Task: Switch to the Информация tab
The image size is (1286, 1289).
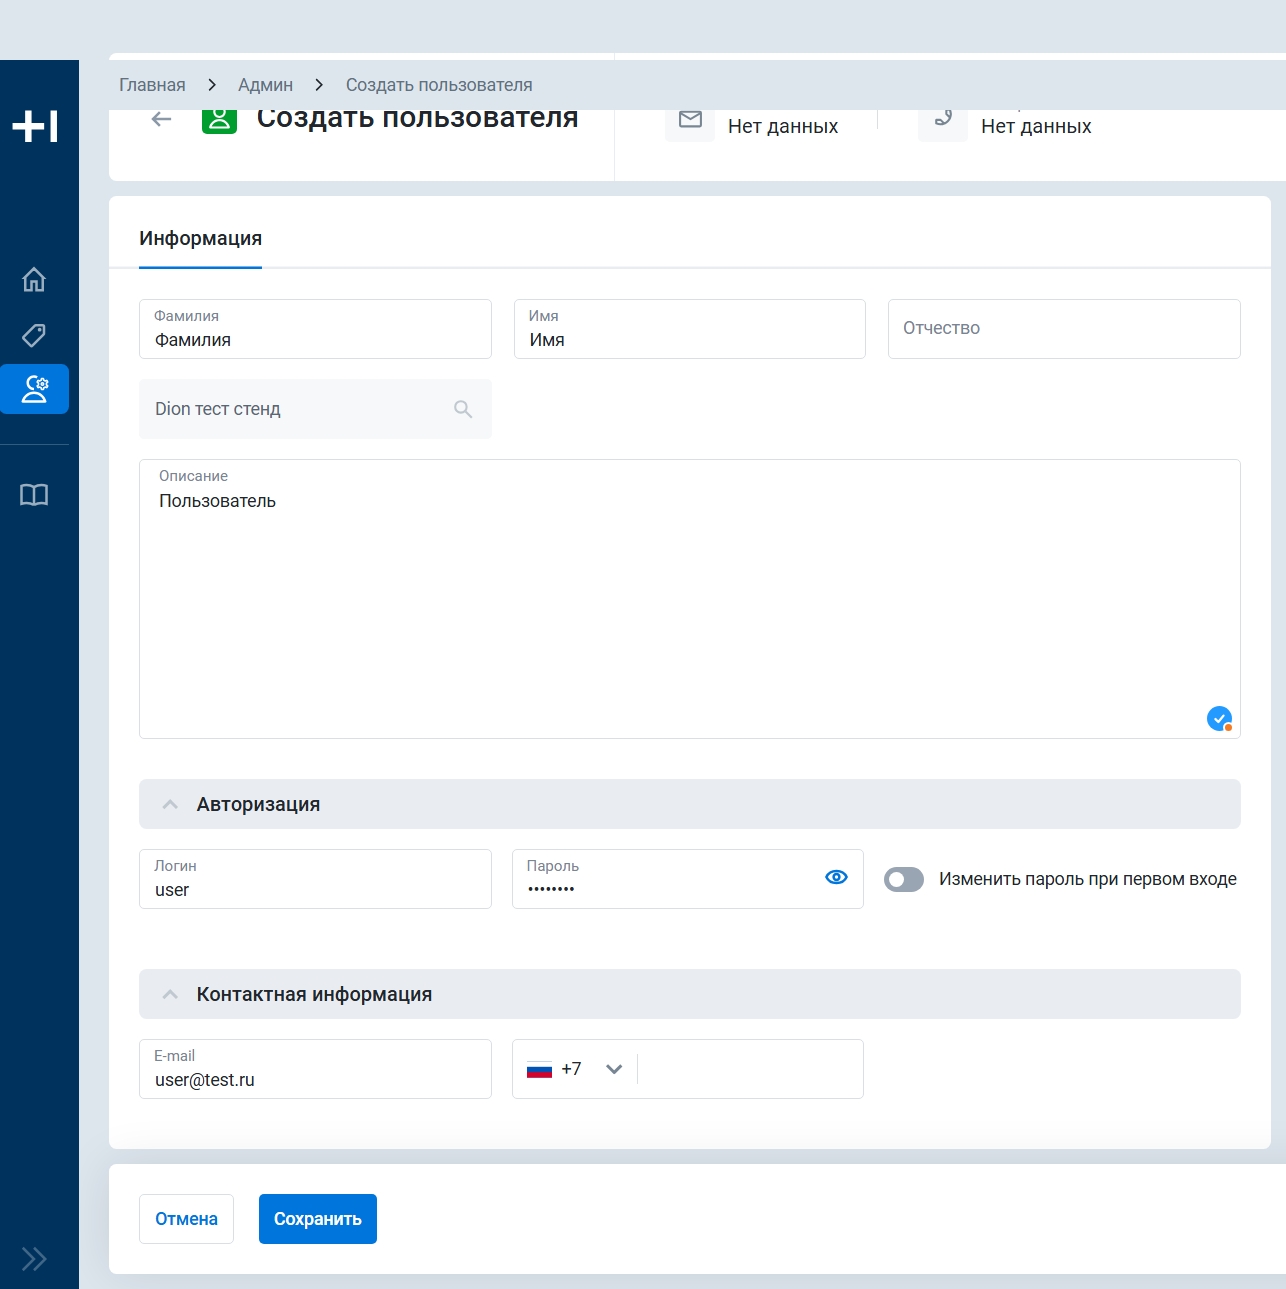Action: coord(200,239)
